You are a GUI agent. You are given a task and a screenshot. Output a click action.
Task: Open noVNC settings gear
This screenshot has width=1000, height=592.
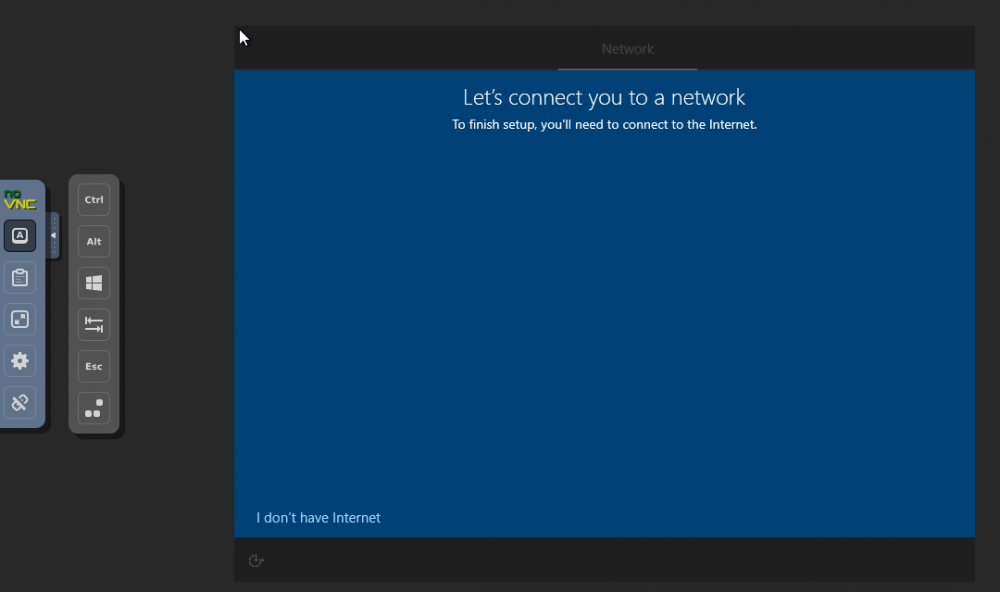pos(20,361)
